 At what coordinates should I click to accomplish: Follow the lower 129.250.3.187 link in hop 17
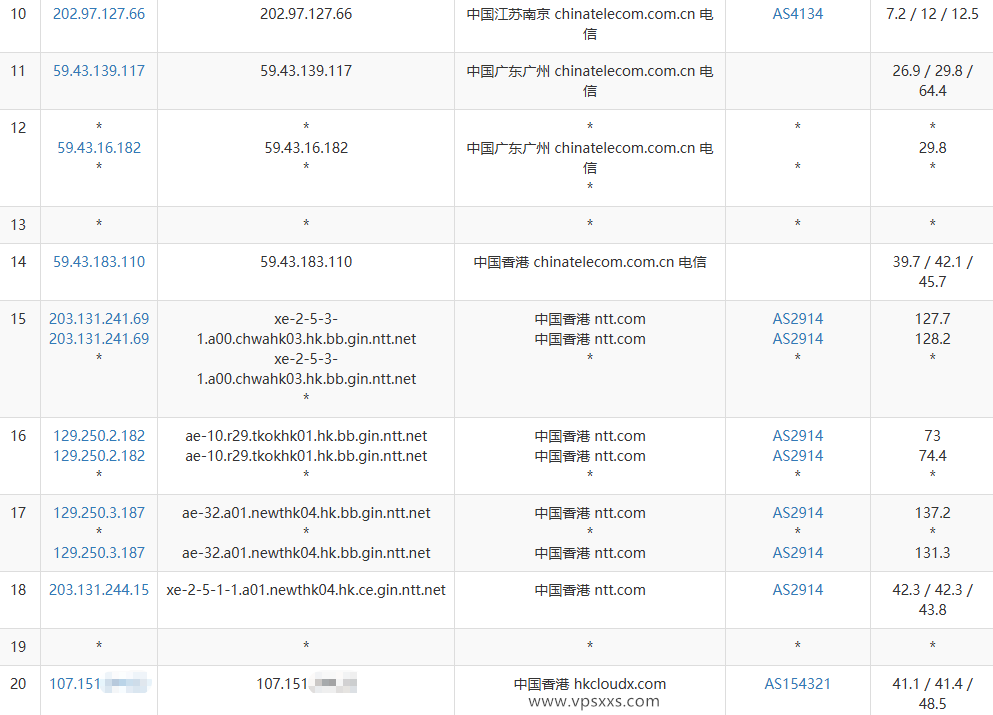(99, 553)
